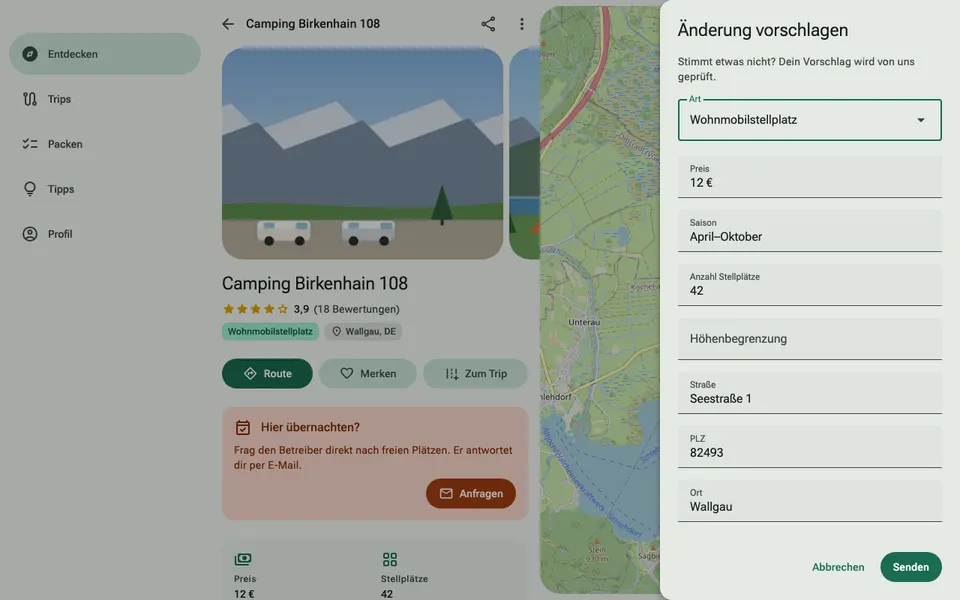Click the Wallgau, DE location chip
The height and width of the screenshot is (600, 960).
[x=364, y=331]
